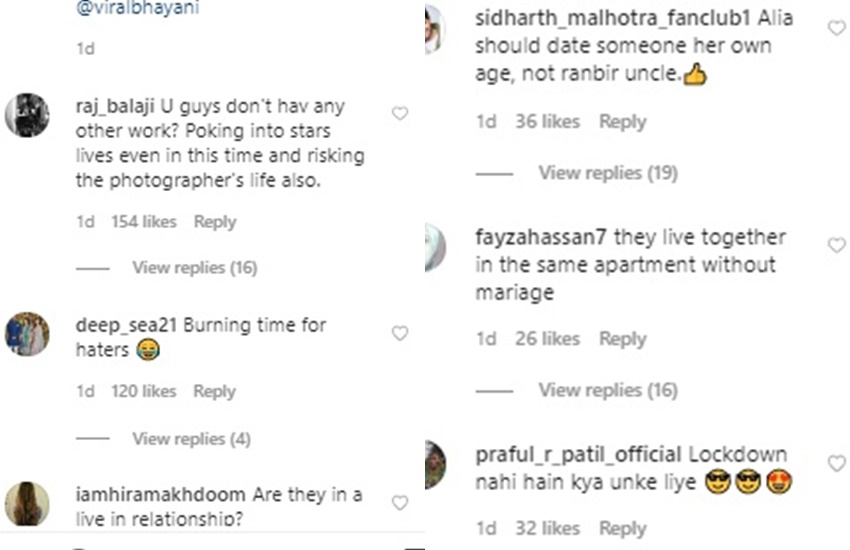The width and height of the screenshot is (850, 550).
Task: Open deep_sea21's profile avatar
Action: 27,334
